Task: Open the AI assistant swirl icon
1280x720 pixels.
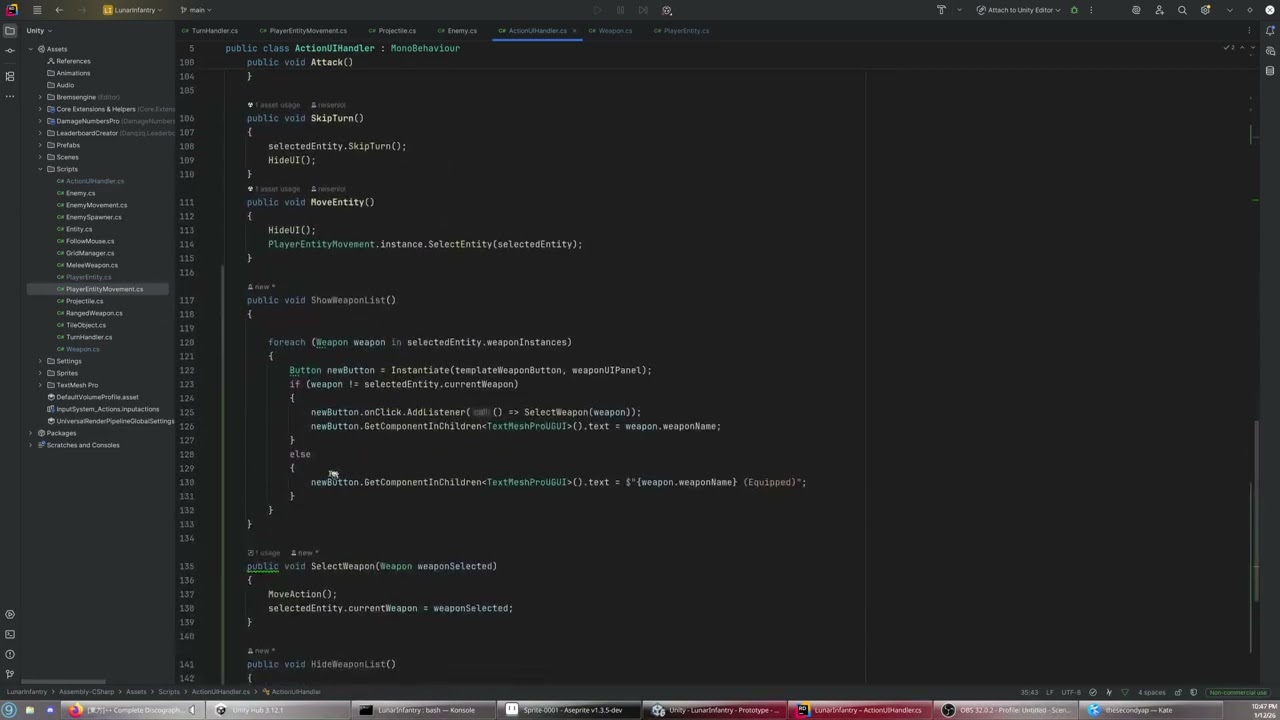Action: 1136,10
